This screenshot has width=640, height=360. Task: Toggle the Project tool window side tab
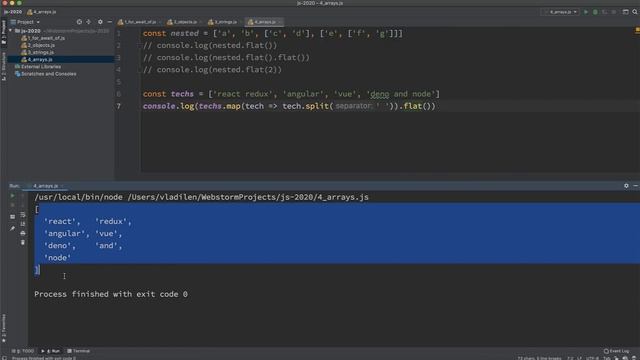pyautogui.click(x=4, y=31)
